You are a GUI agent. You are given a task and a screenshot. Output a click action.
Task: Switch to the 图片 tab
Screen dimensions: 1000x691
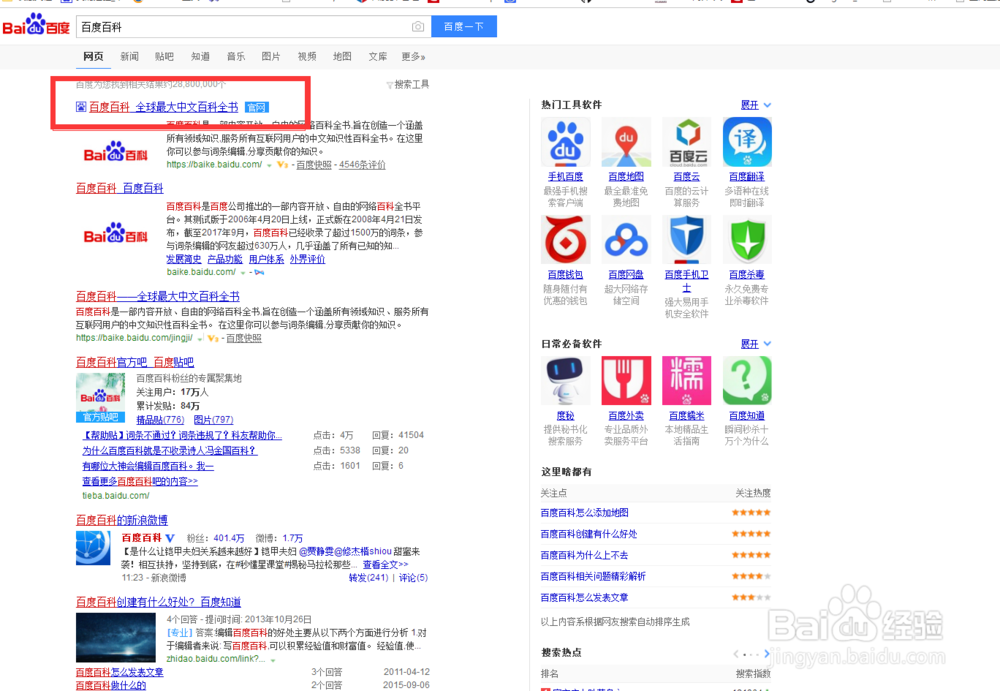(x=271, y=57)
